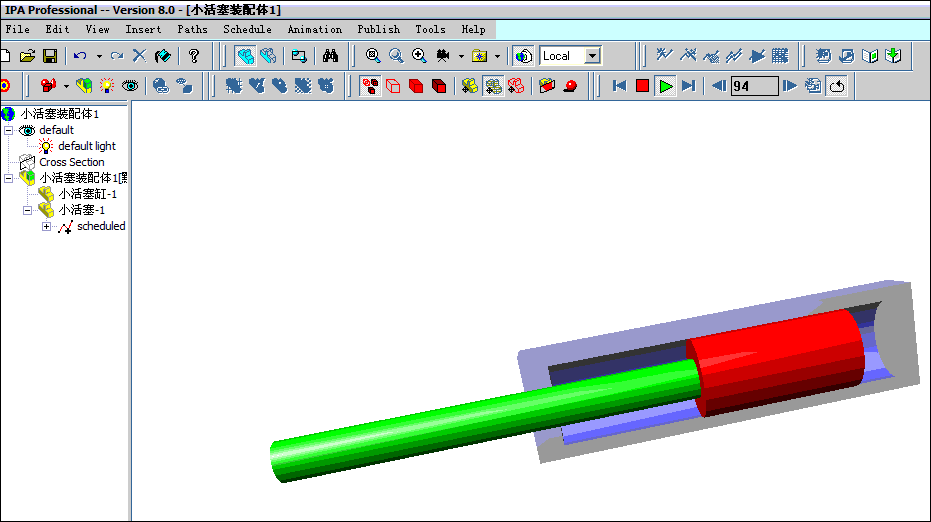This screenshot has height=522, width=931.
Task: Click the frame number field showing 94
Action: 755,86
